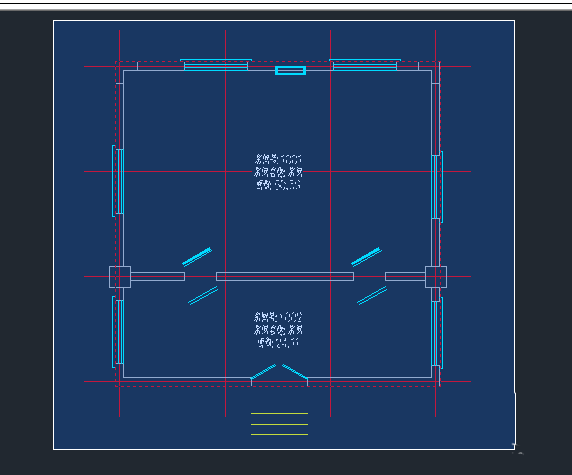Select the topmost yellow entrance step line
The height and width of the screenshot is (475, 572).
(x=279, y=413)
